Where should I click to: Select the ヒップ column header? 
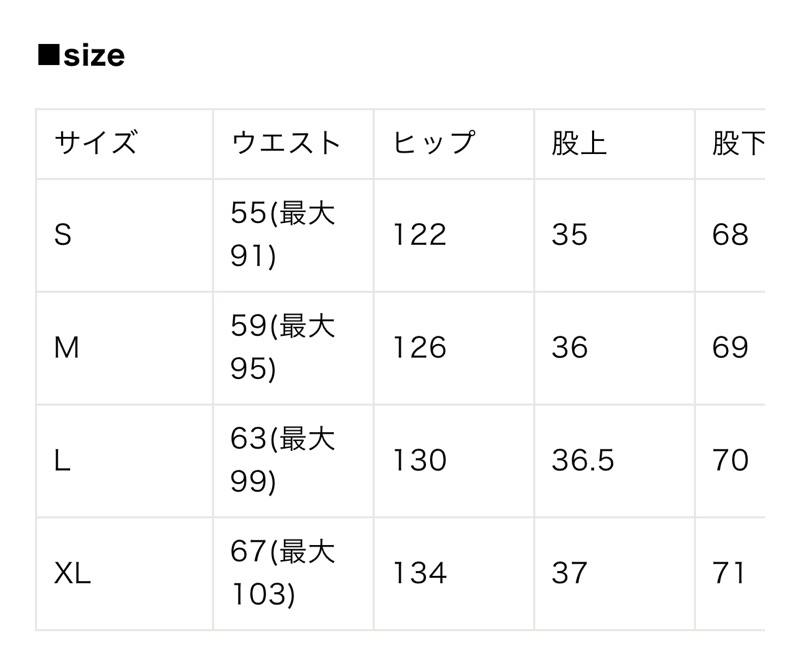434,143
